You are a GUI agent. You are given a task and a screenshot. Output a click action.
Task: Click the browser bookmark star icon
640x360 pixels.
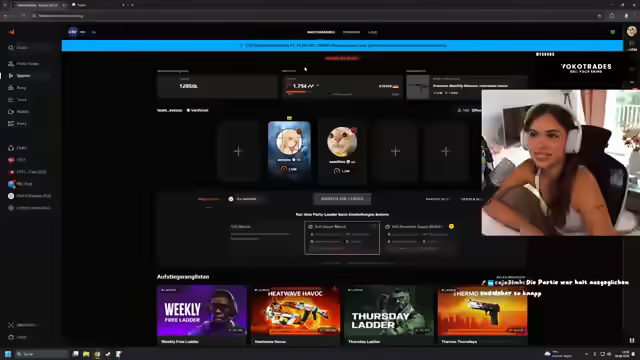coord(599,16)
